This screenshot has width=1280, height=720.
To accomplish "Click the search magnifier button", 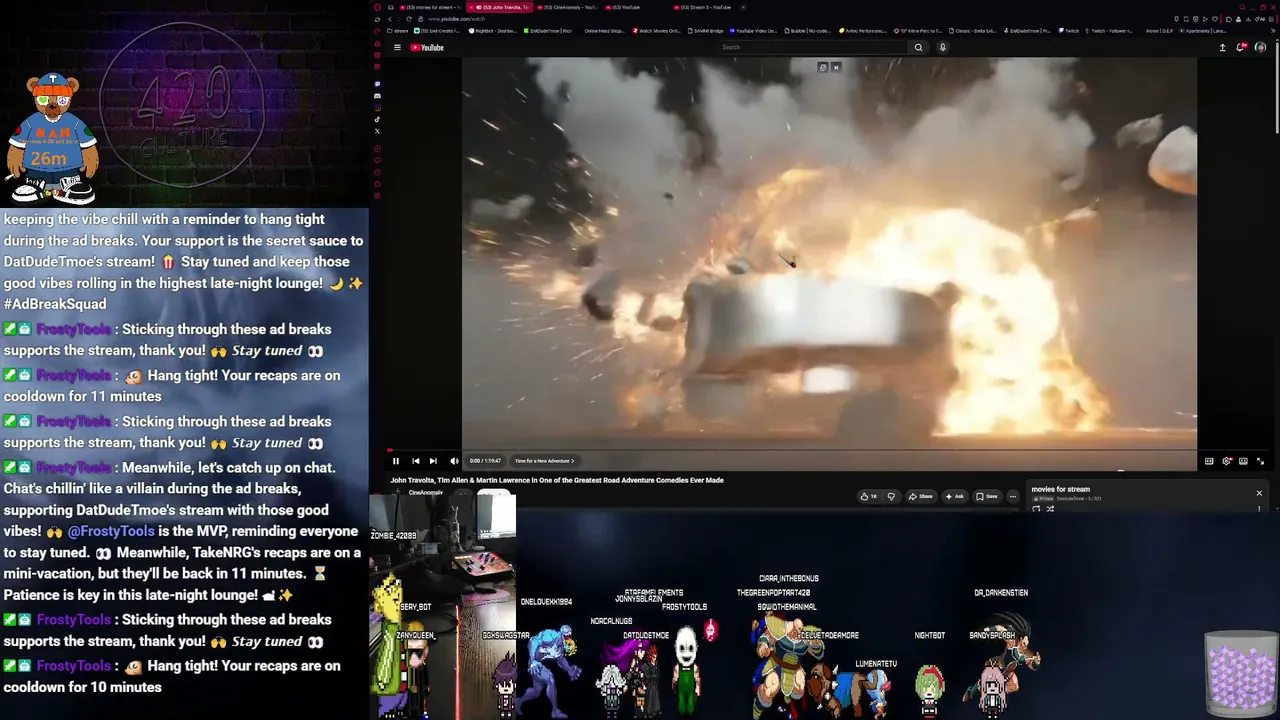I will click(918, 47).
